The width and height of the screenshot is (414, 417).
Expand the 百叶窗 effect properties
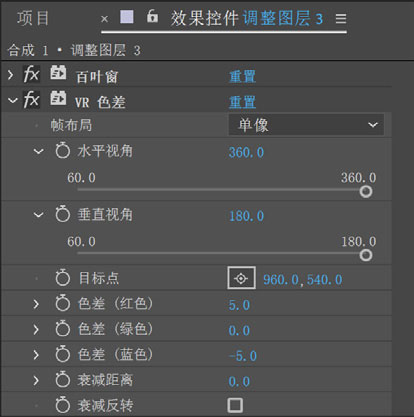pos(11,75)
